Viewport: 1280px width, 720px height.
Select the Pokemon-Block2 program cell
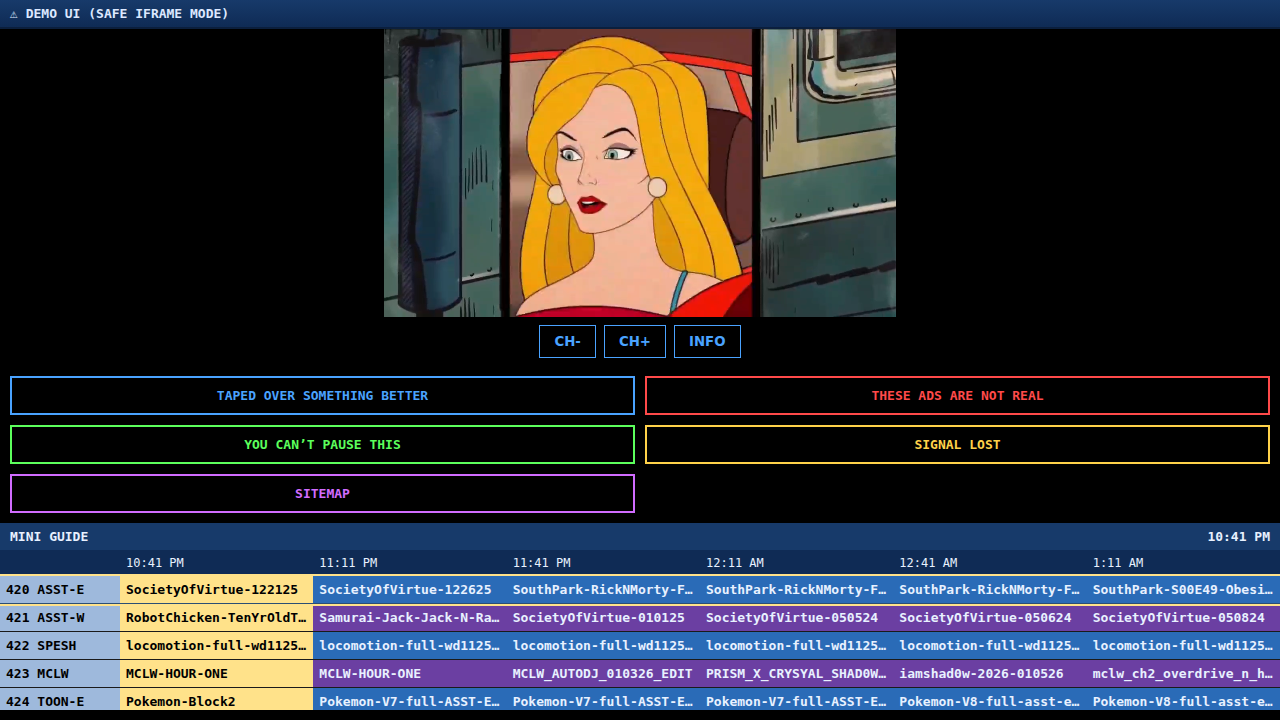tap(216, 700)
